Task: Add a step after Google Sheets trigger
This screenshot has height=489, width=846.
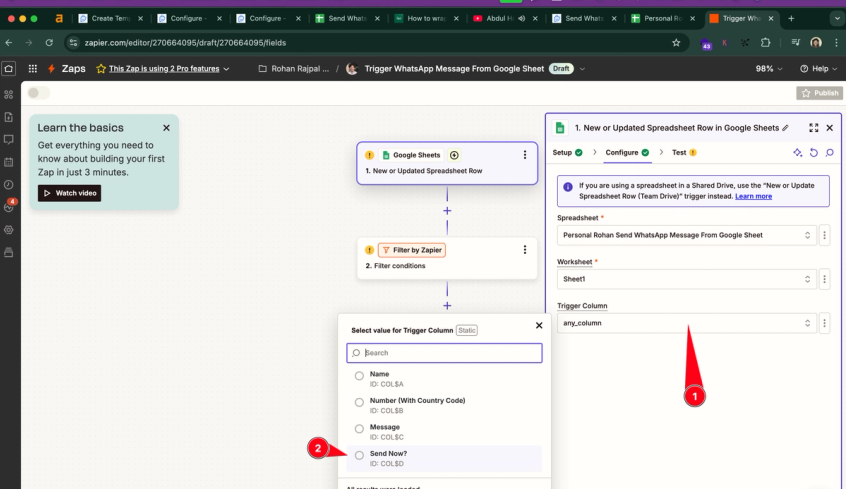Action: [x=447, y=210]
